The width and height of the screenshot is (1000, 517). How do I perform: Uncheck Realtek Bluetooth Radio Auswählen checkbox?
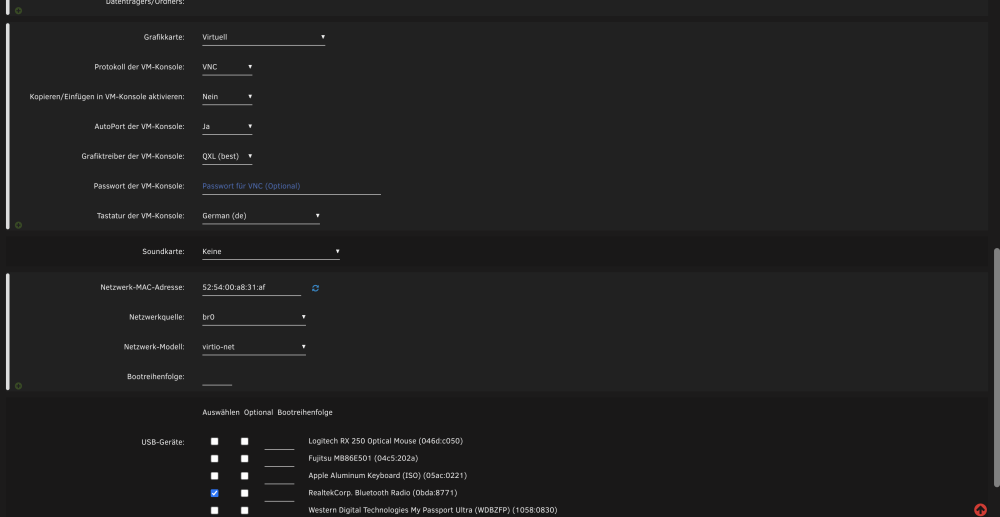214,493
